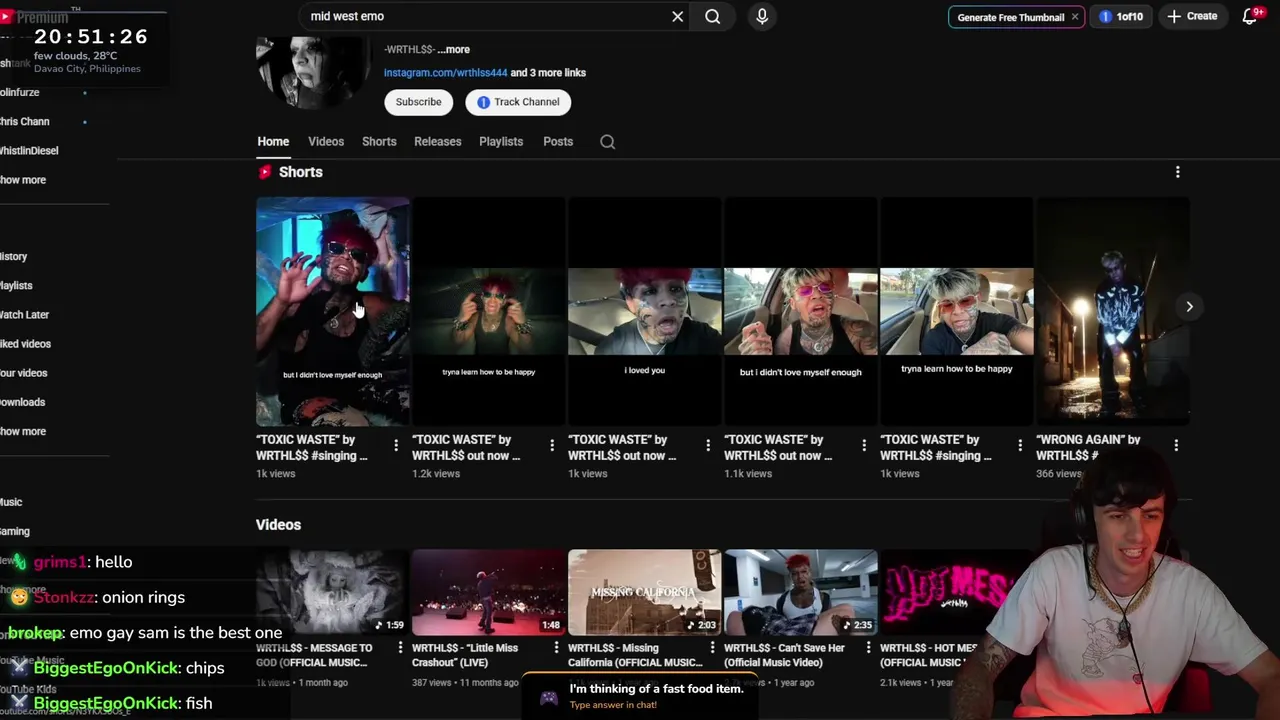This screenshot has width=1280, height=720.
Task: Open the MESSAGE TO GOD video thumbnail
Action: (333, 592)
